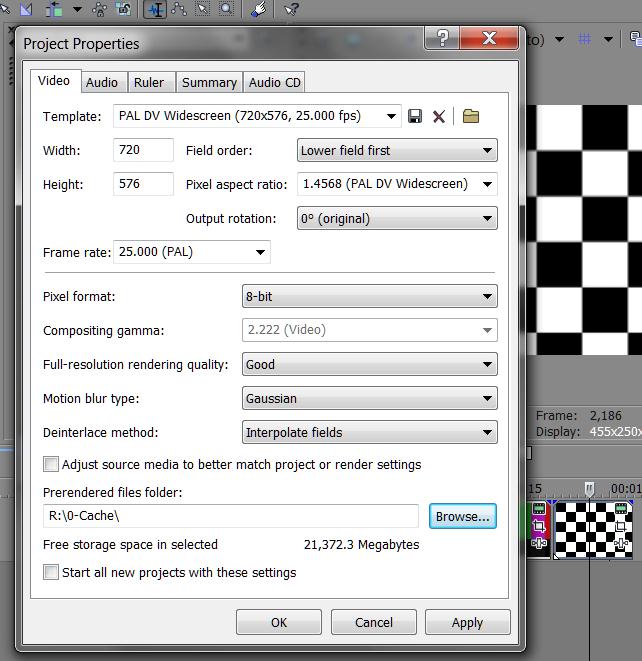Select the Envelope edit tool
The image size is (642, 661).
click(179, 9)
